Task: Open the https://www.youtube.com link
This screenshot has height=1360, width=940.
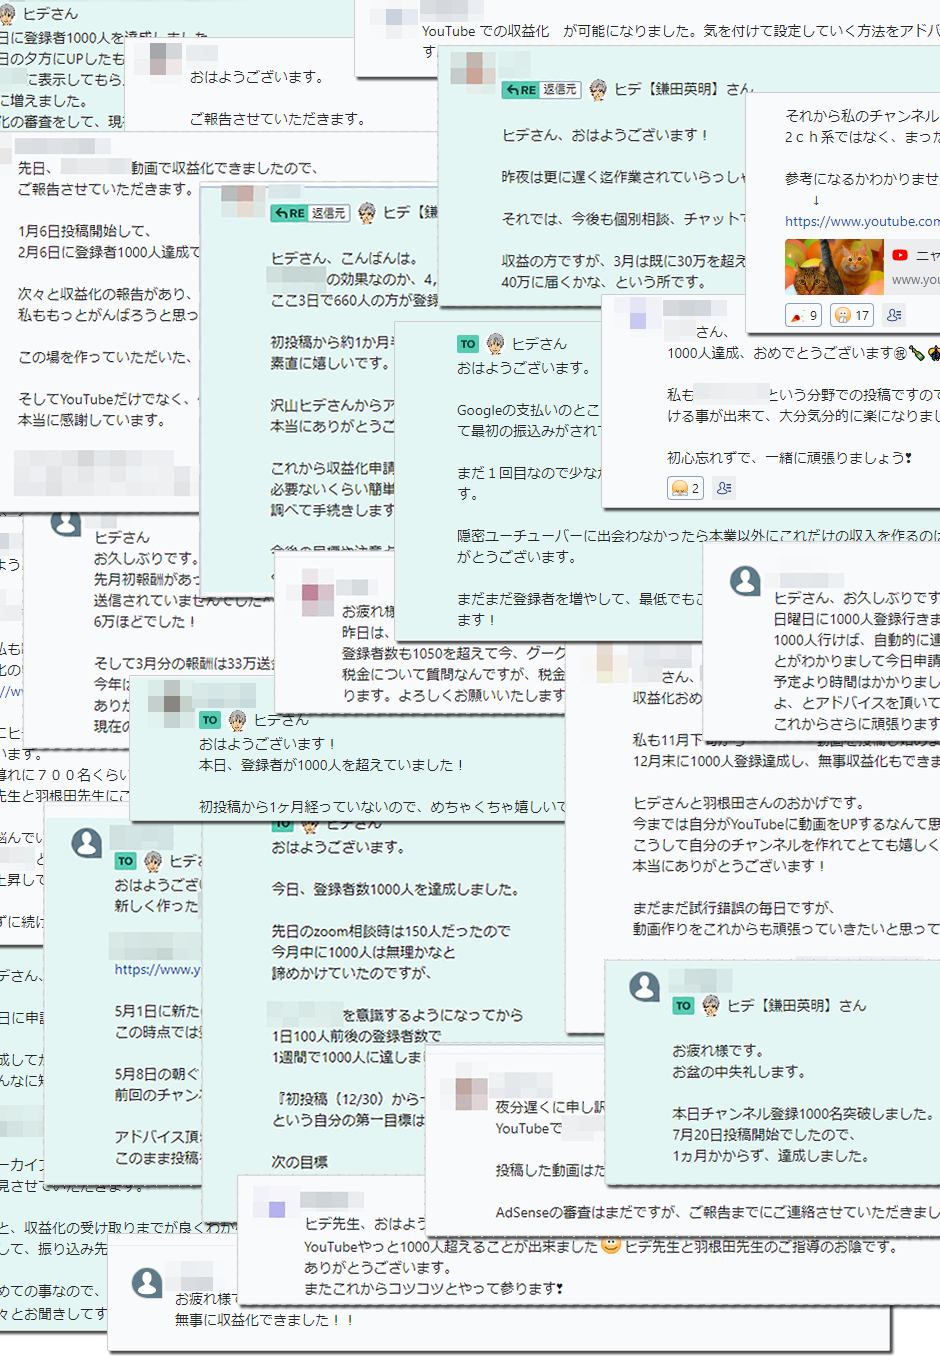Action: pyautogui.click(x=862, y=222)
